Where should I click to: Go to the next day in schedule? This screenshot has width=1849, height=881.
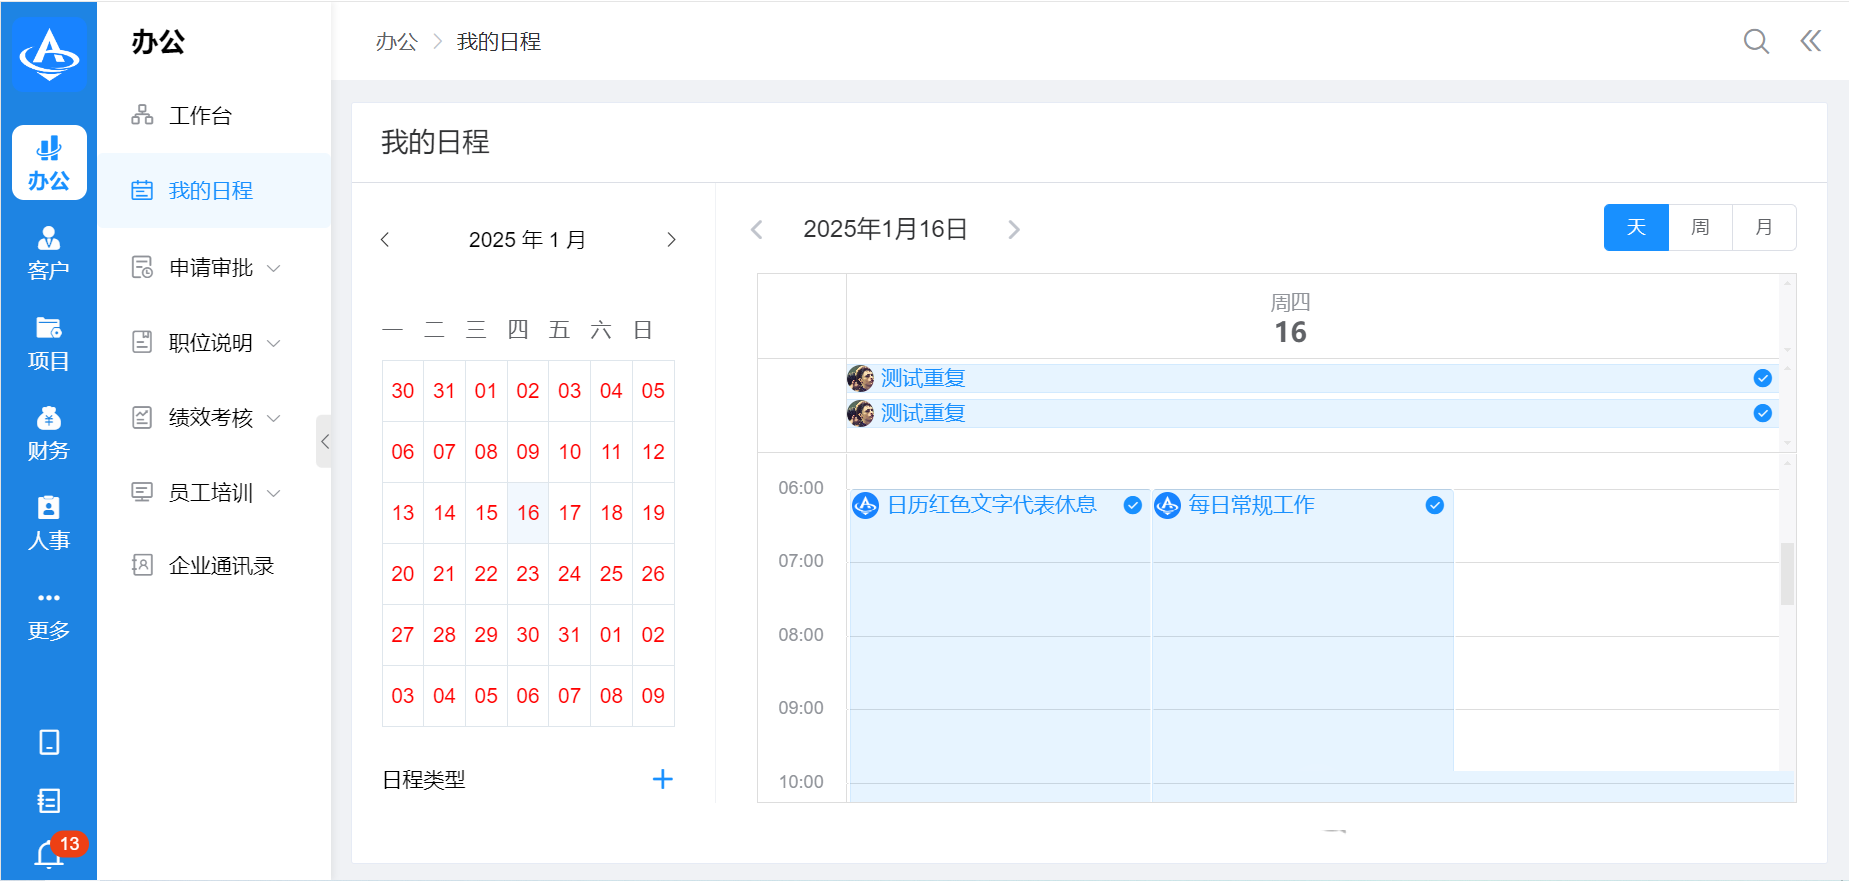1014,230
